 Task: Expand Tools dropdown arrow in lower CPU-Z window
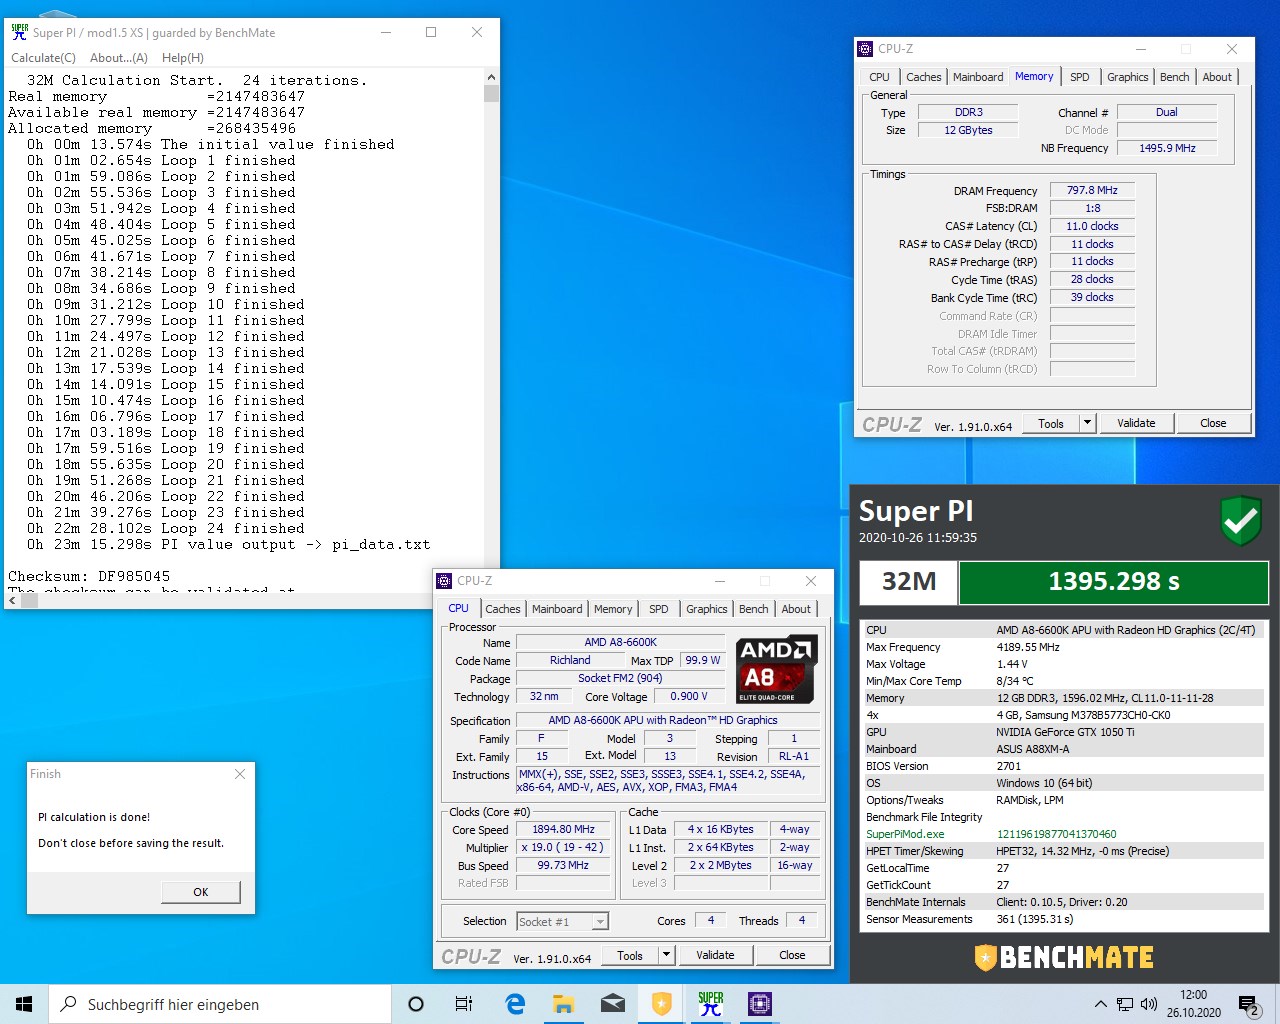(667, 956)
